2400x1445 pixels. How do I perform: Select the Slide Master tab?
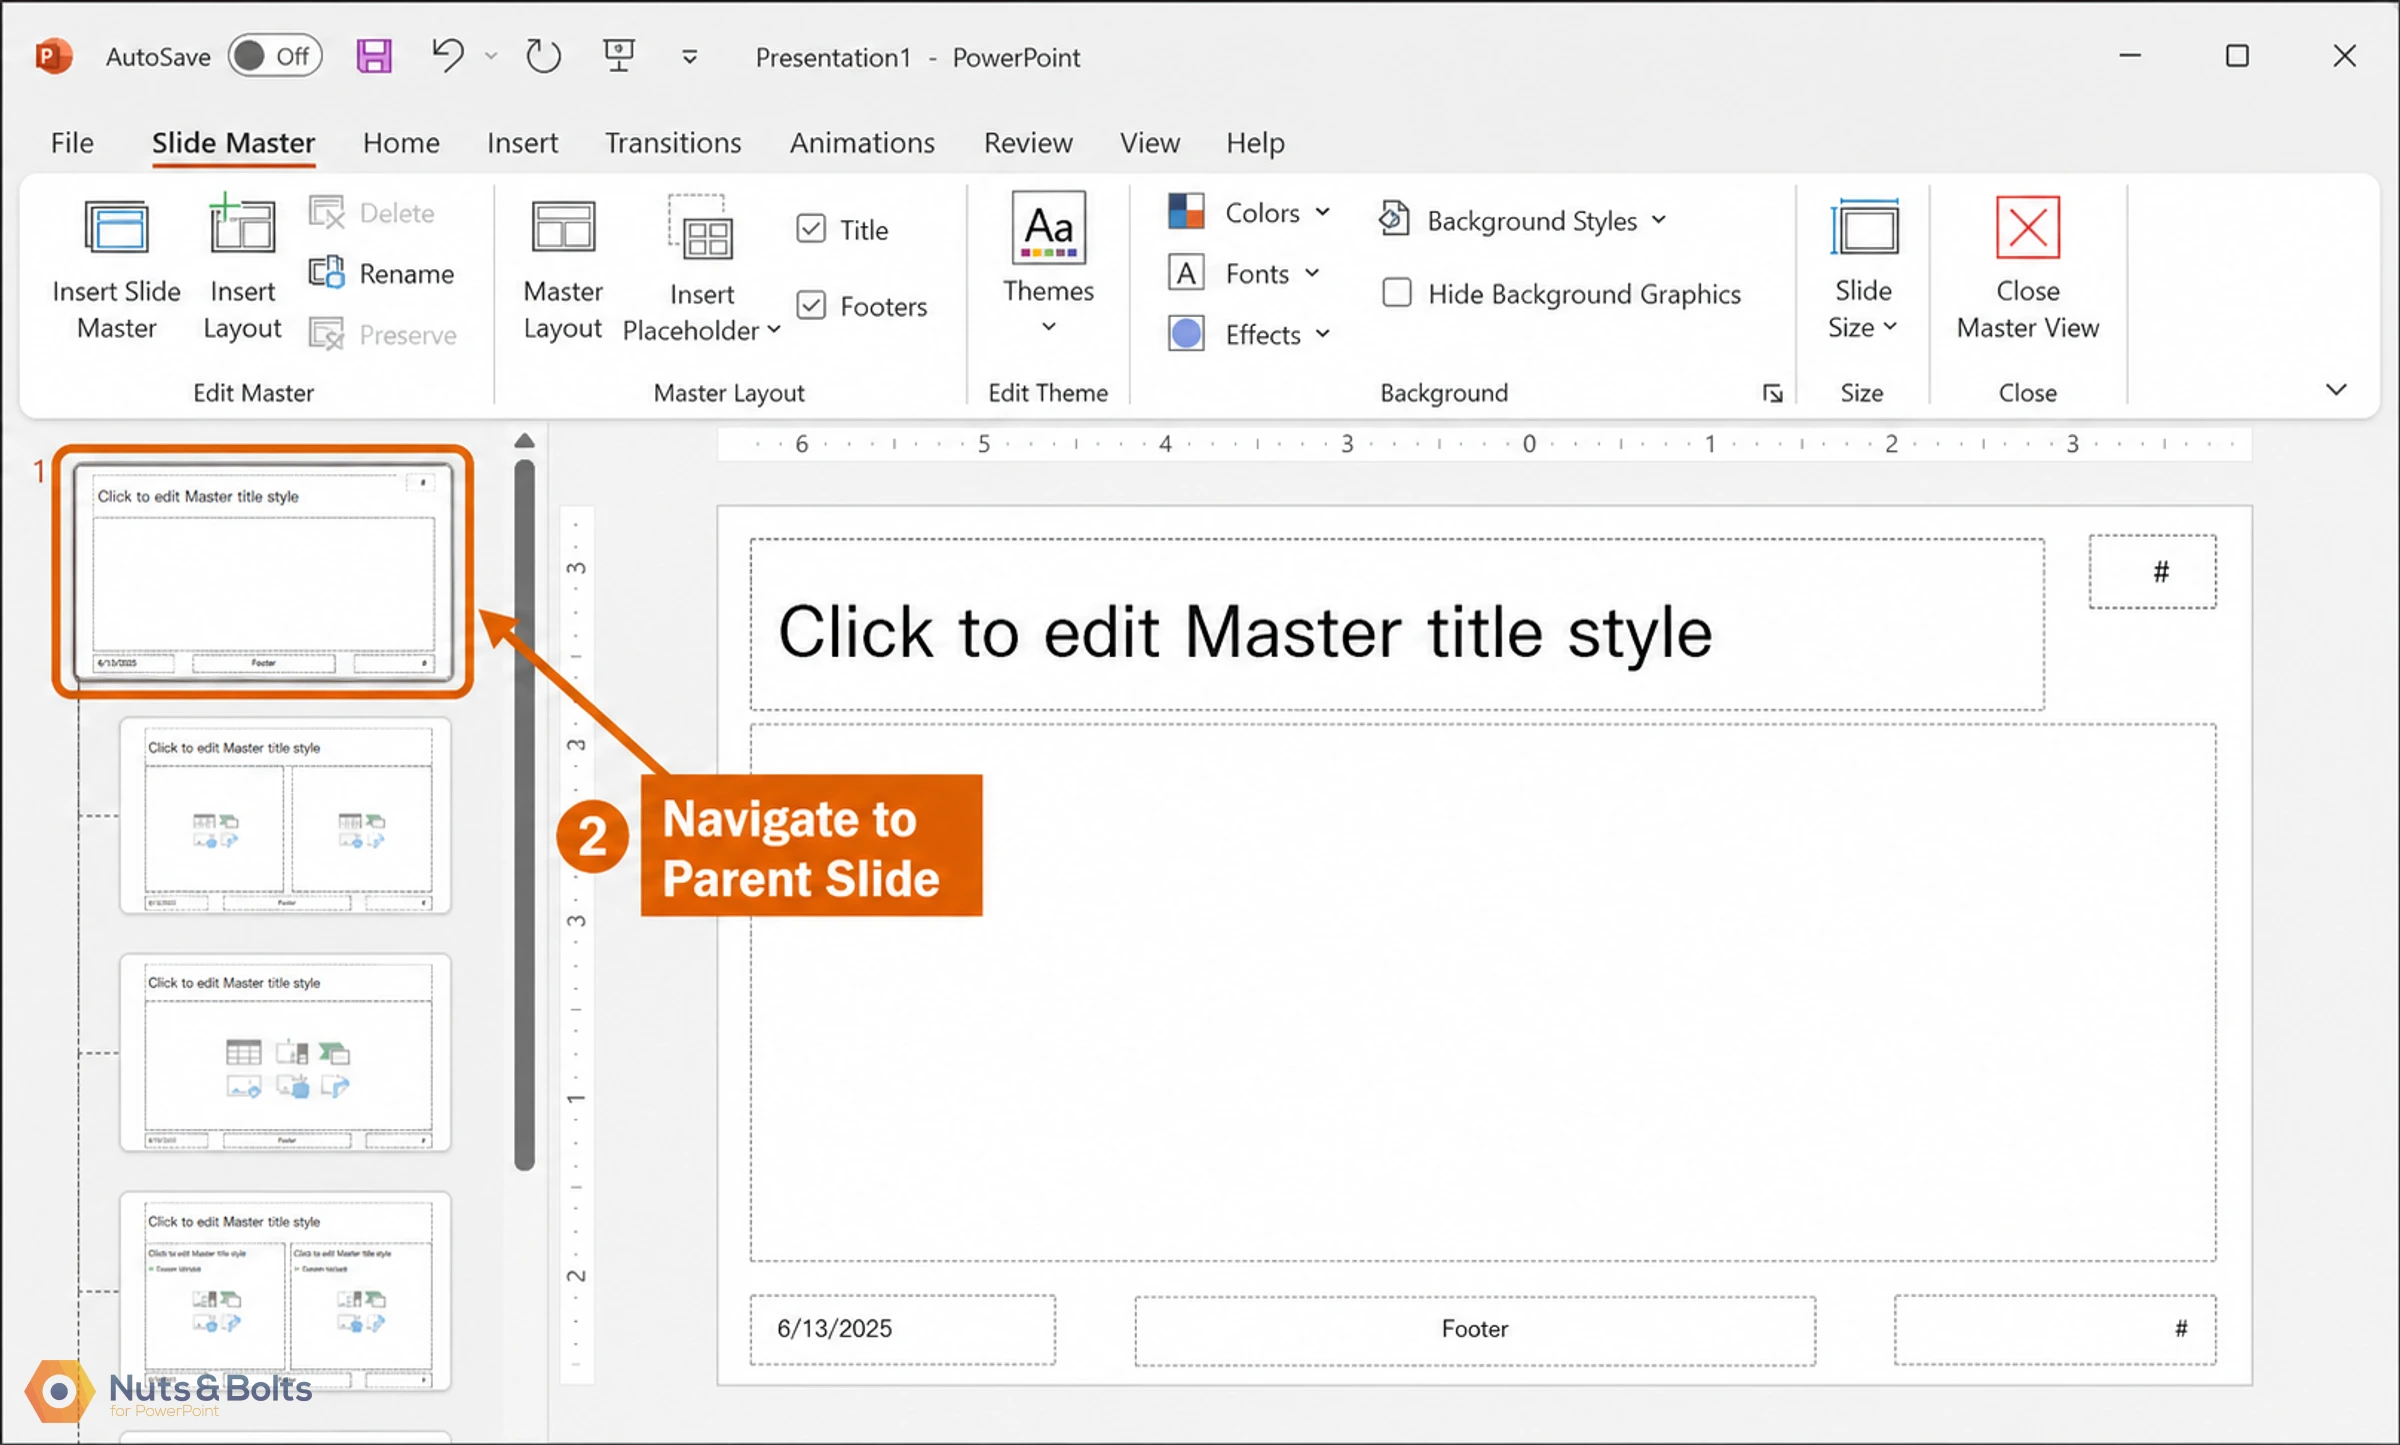233,143
